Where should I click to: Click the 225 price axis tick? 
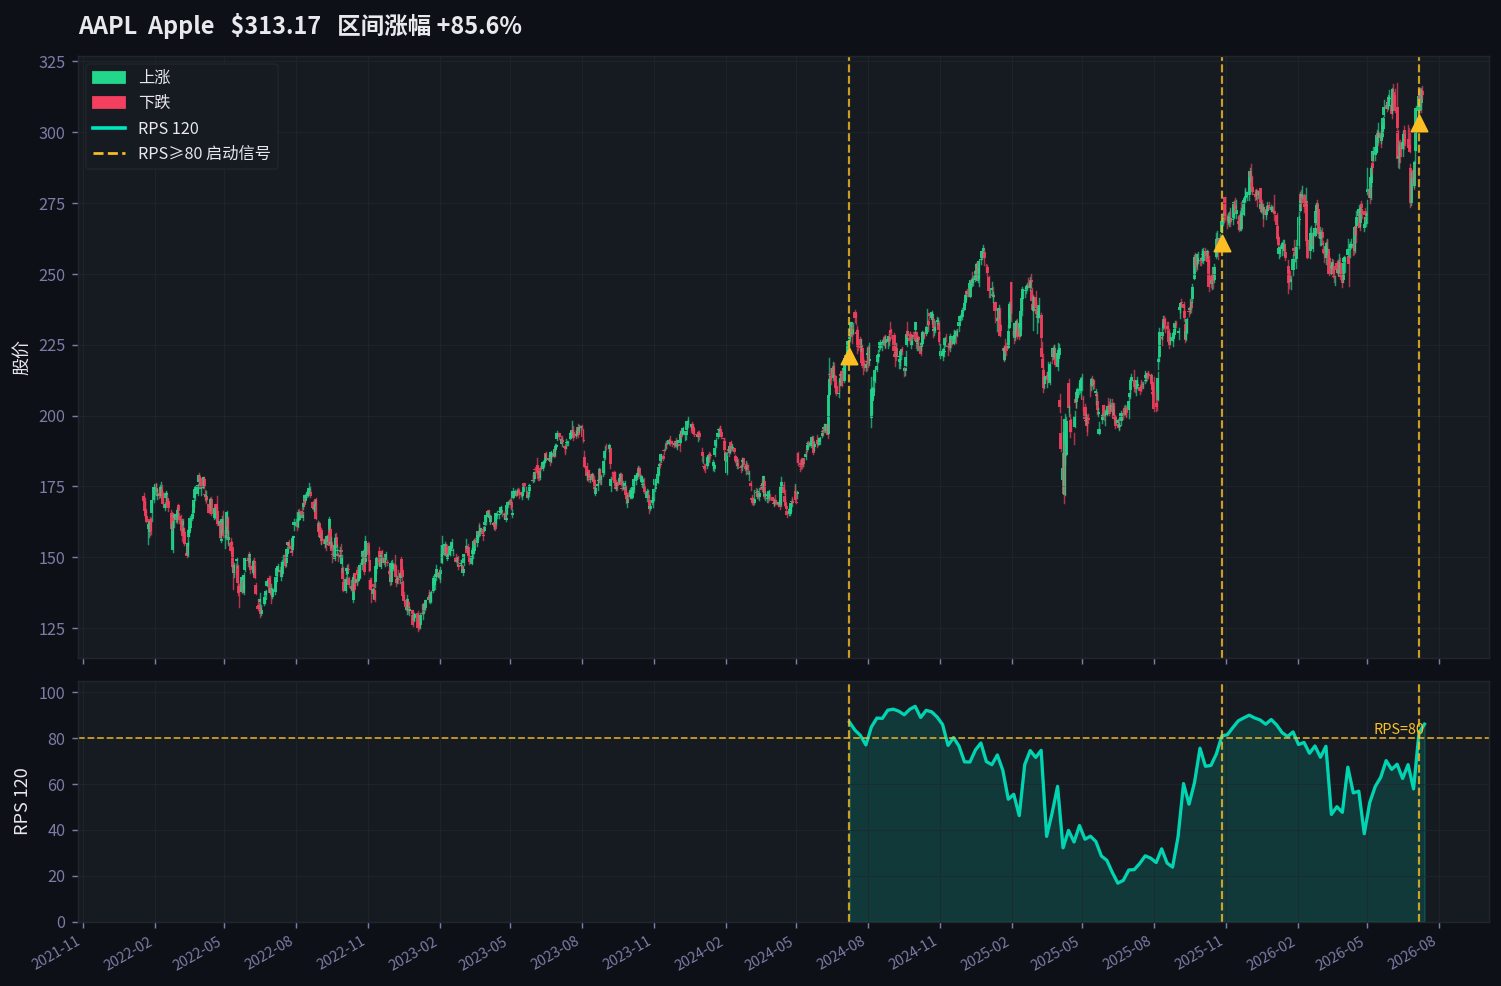pyautogui.click(x=52, y=345)
